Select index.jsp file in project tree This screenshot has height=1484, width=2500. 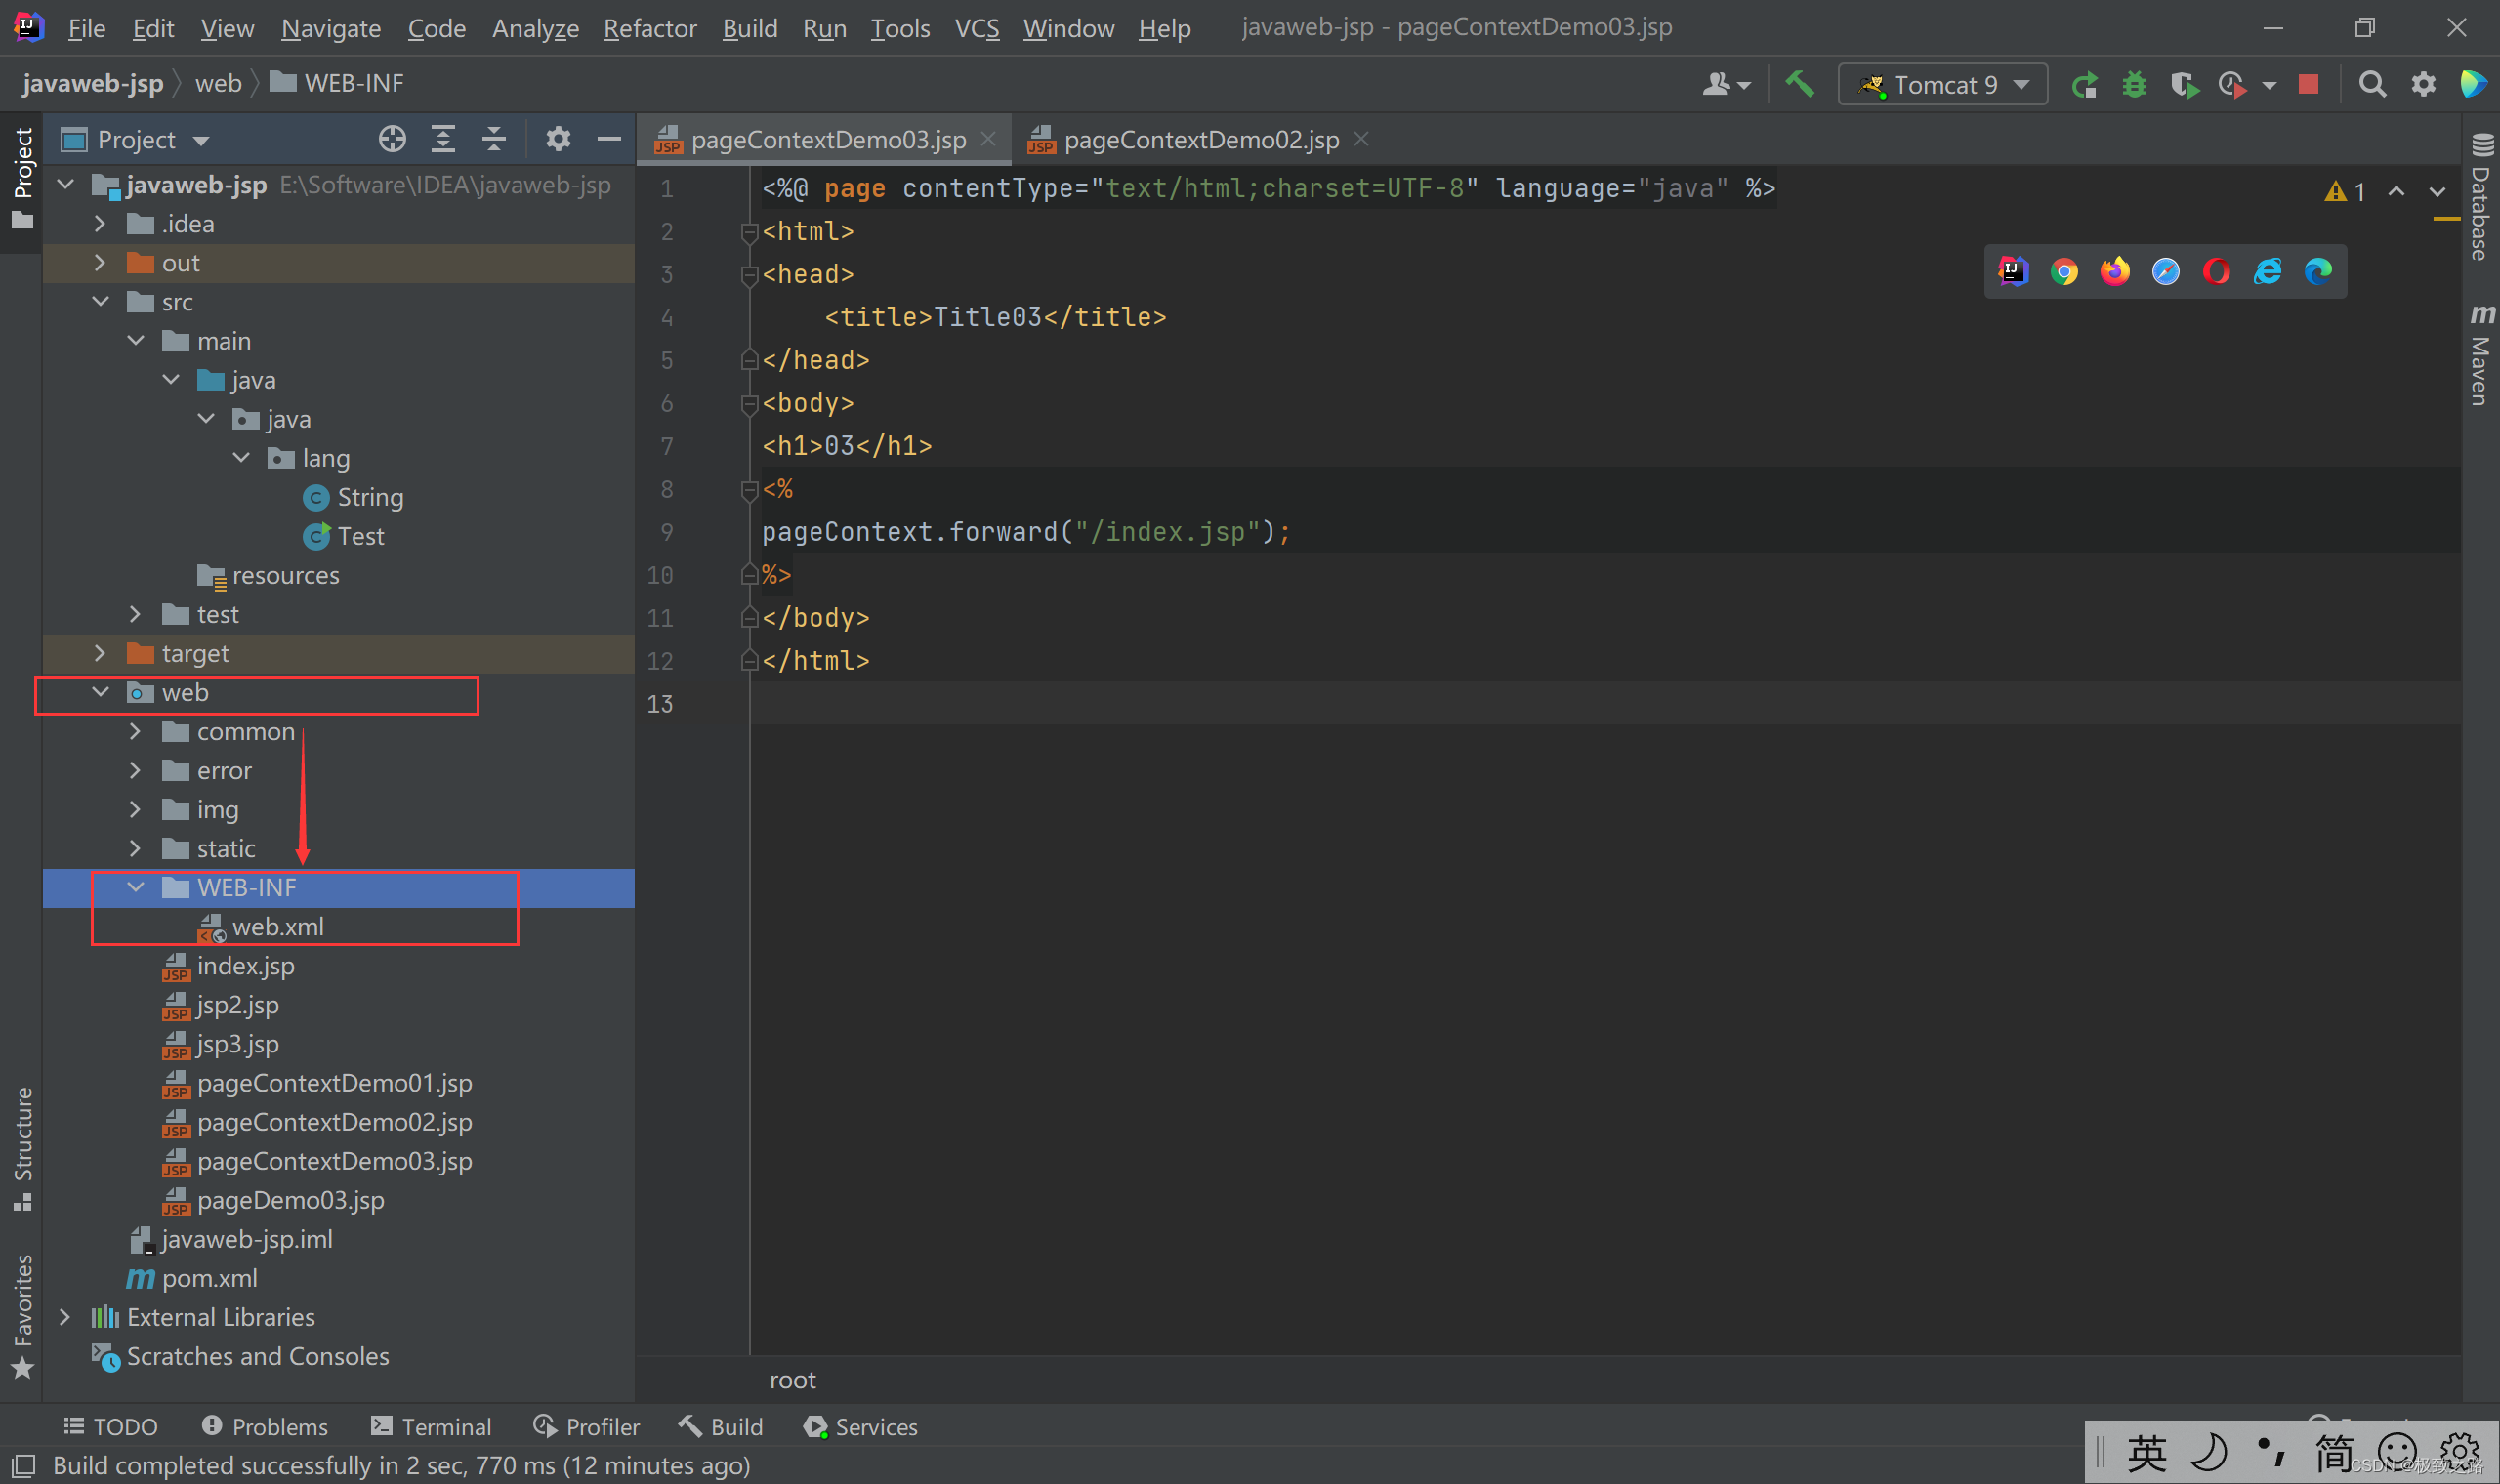click(x=244, y=965)
